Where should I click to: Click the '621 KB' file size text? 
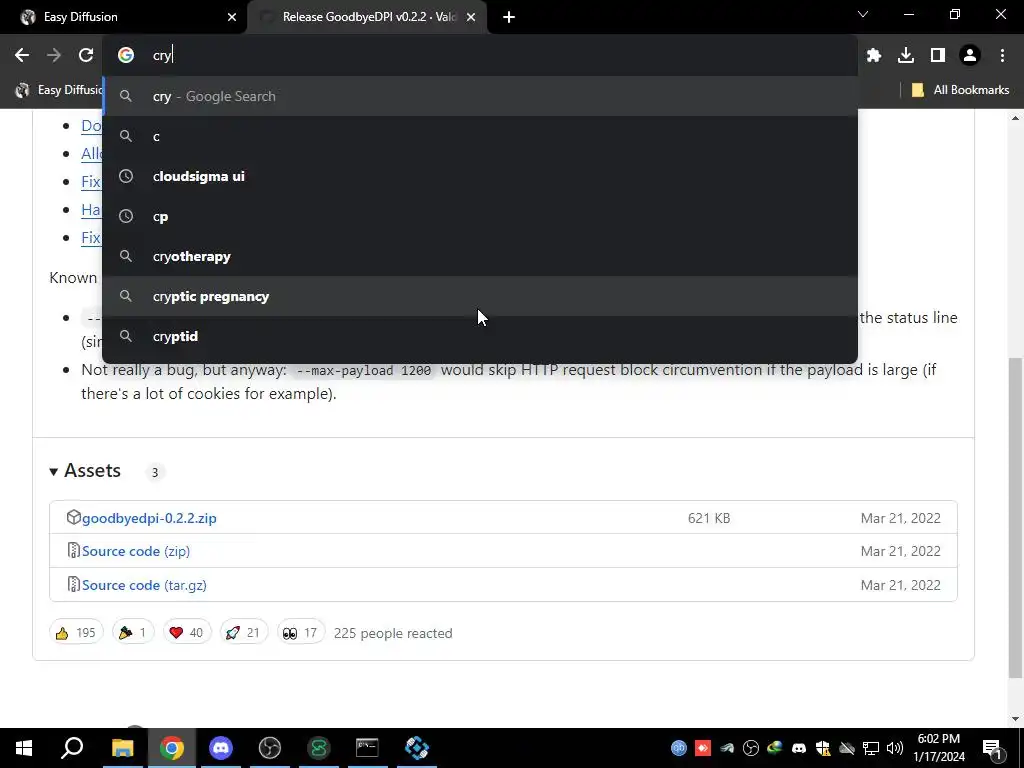[709, 519]
